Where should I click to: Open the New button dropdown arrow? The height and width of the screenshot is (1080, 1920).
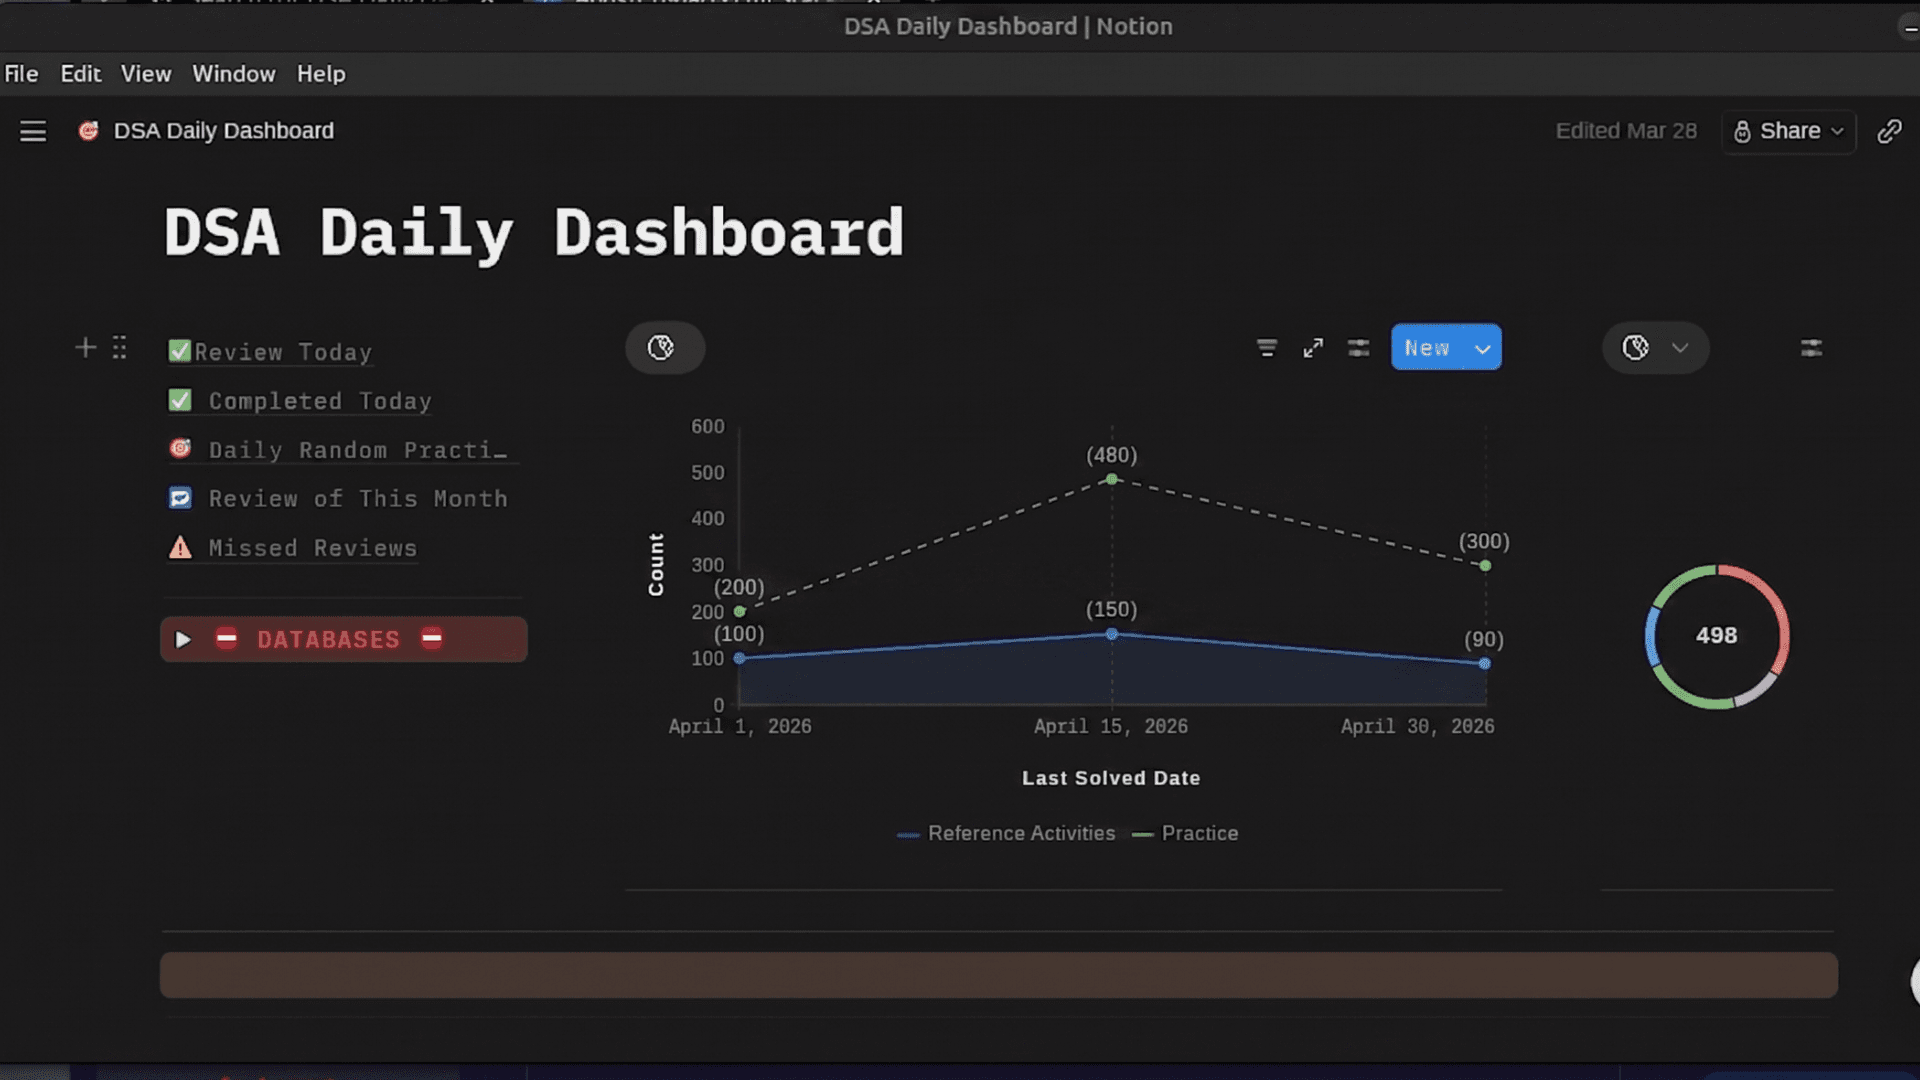pos(1482,348)
